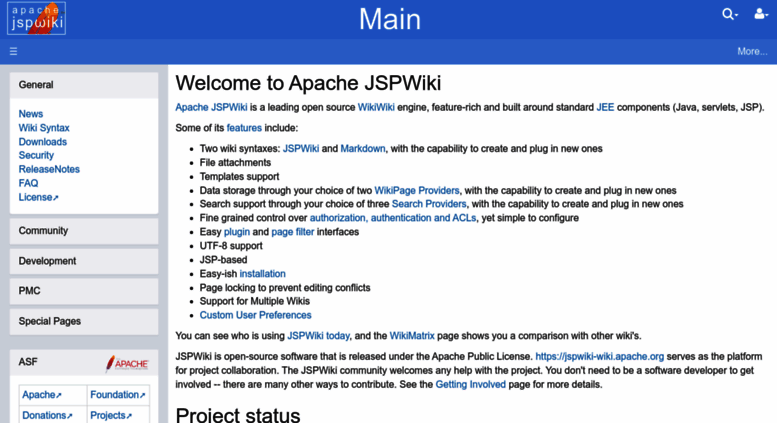
Task: Open the installation link
Action: coord(263,274)
